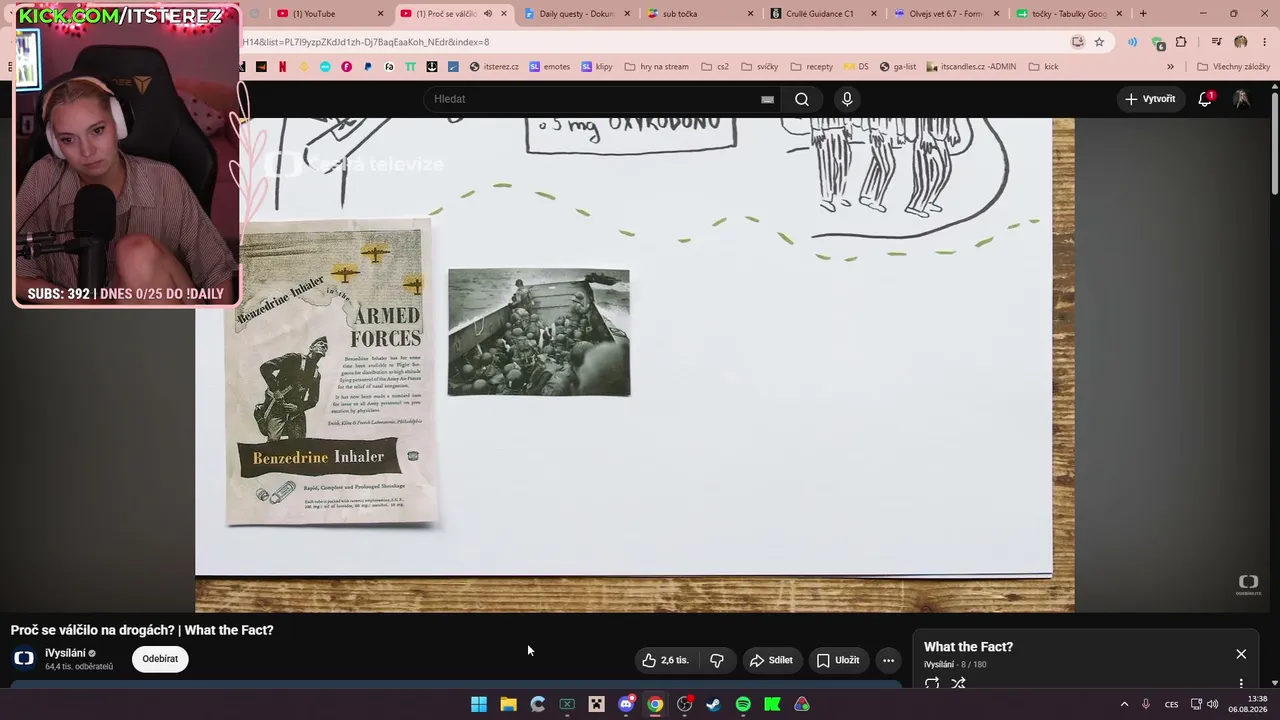Open the iVysílání channel avatar
1280x720 pixels.
click(x=24, y=658)
